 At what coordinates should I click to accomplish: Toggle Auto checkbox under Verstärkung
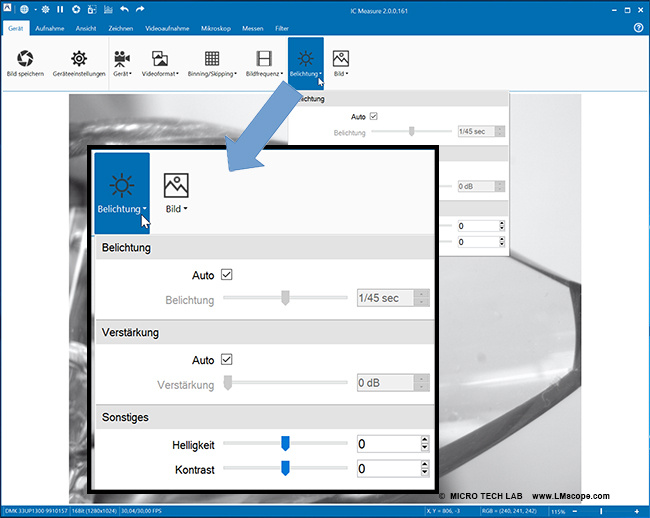(227, 360)
